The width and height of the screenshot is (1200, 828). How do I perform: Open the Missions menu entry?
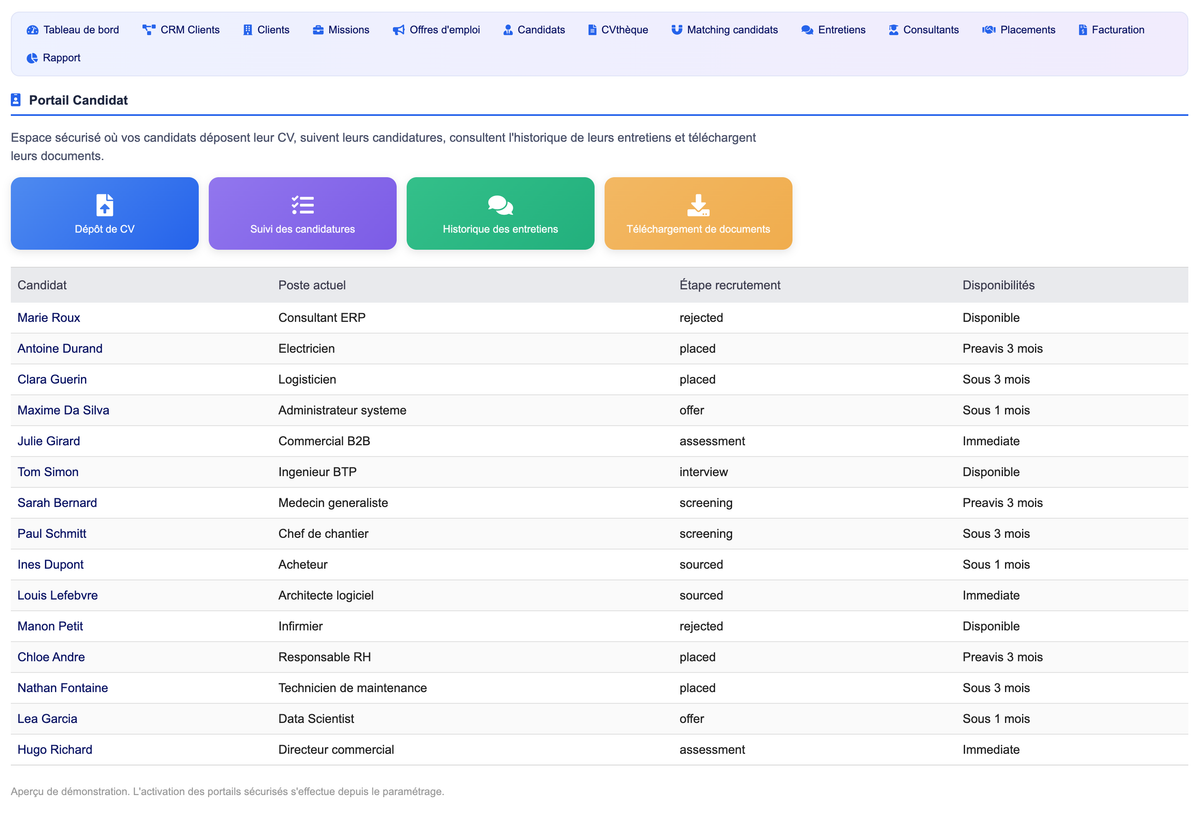[341, 30]
